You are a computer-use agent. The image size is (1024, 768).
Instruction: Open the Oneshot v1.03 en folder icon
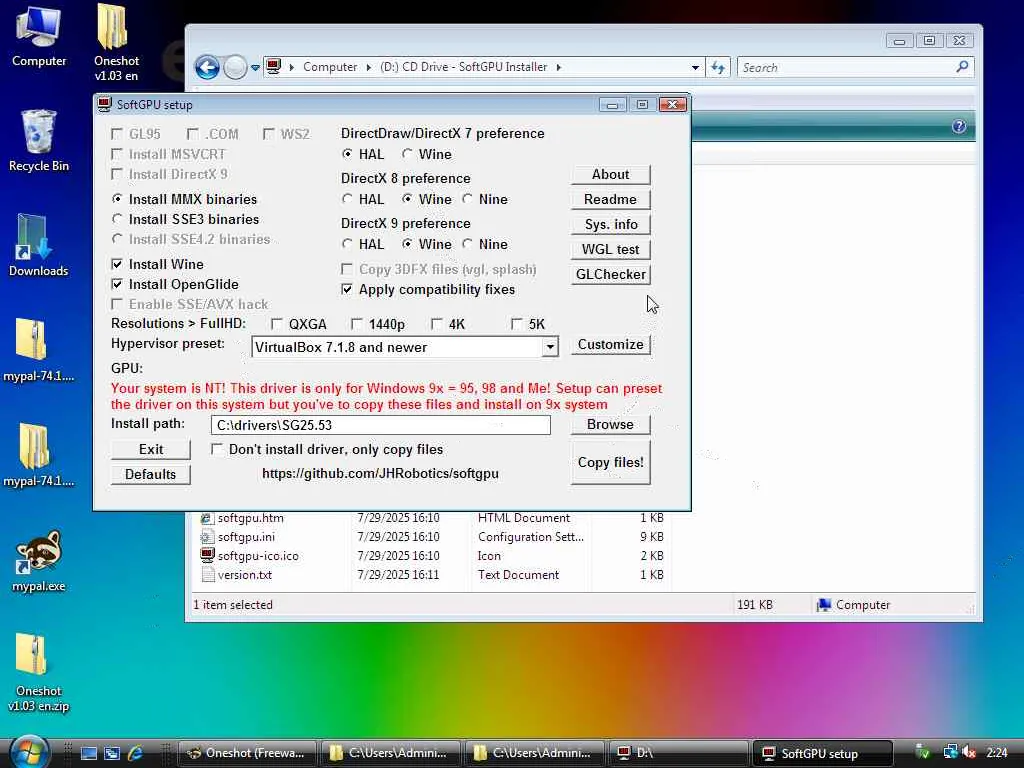[116, 42]
